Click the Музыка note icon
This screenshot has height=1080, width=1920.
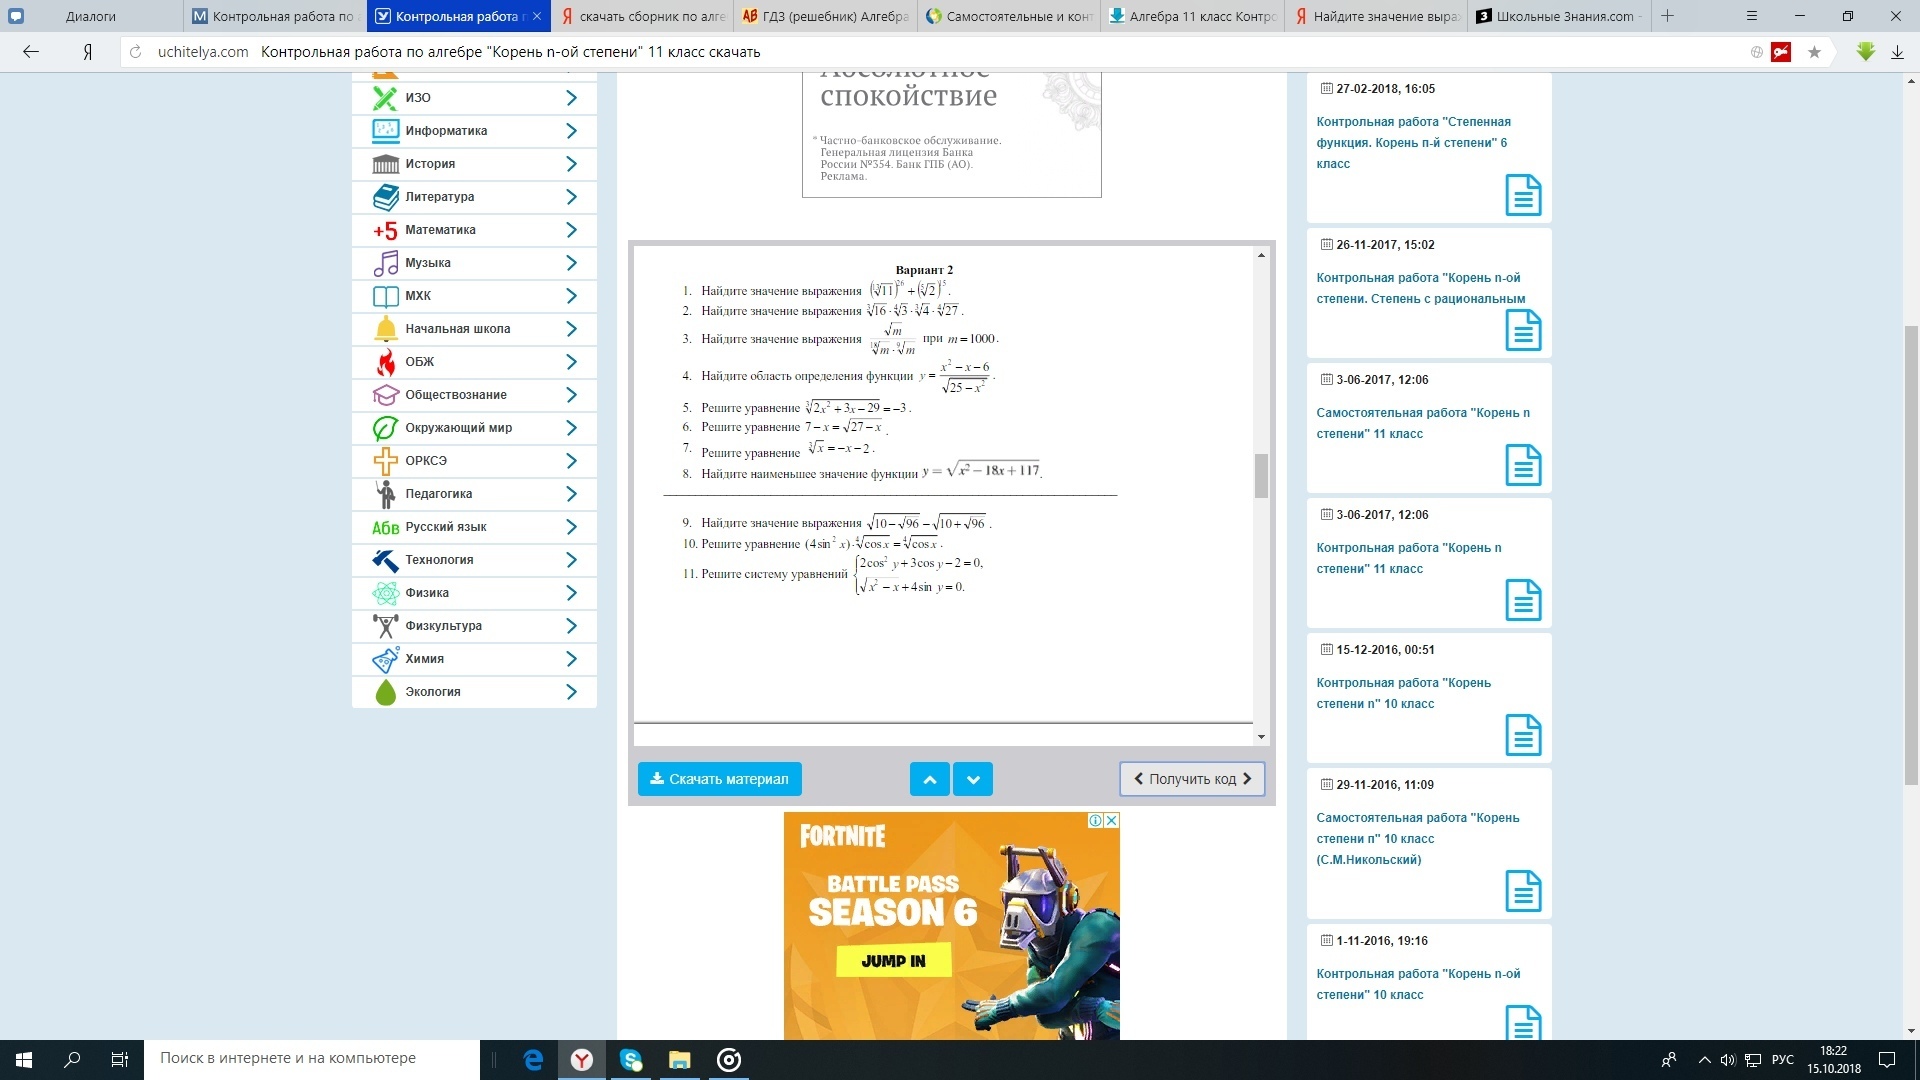[385, 263]
